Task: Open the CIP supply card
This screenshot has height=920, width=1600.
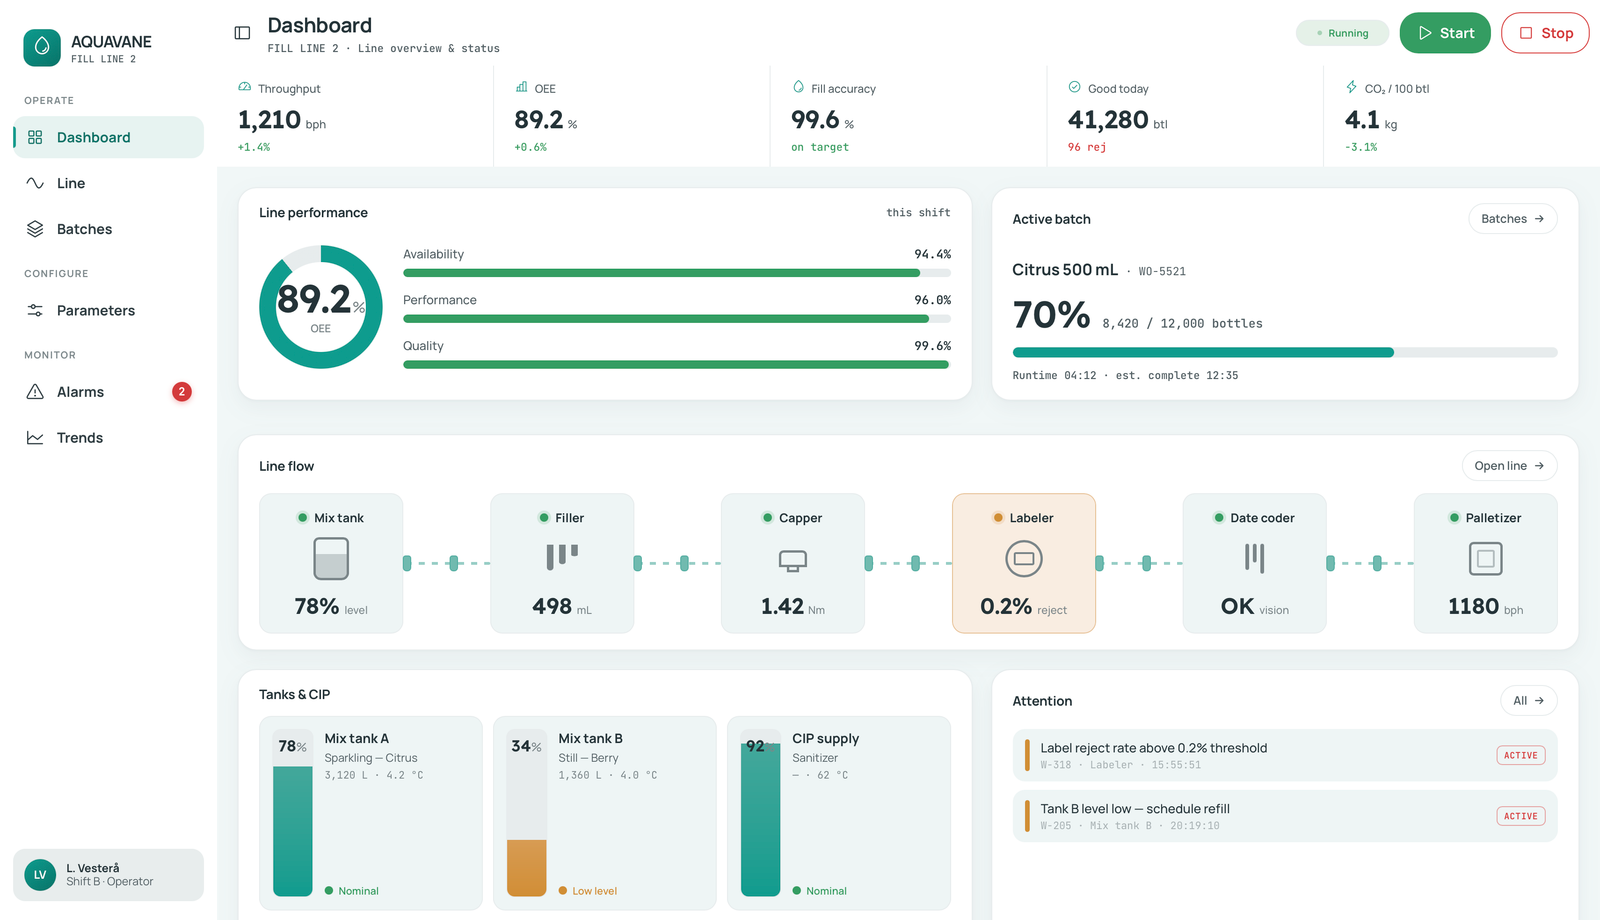Action: (838, 813)
